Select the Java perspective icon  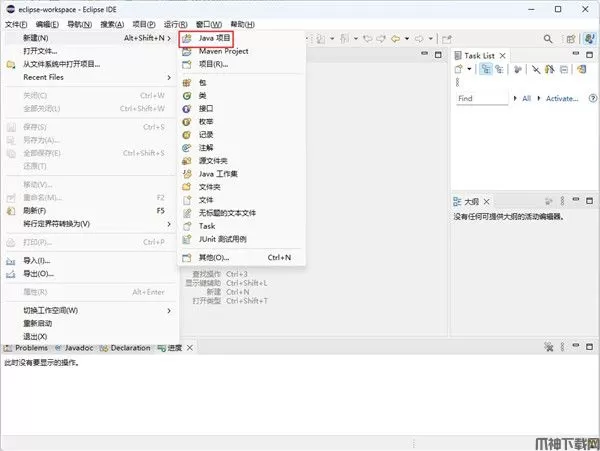click(589, 39)
